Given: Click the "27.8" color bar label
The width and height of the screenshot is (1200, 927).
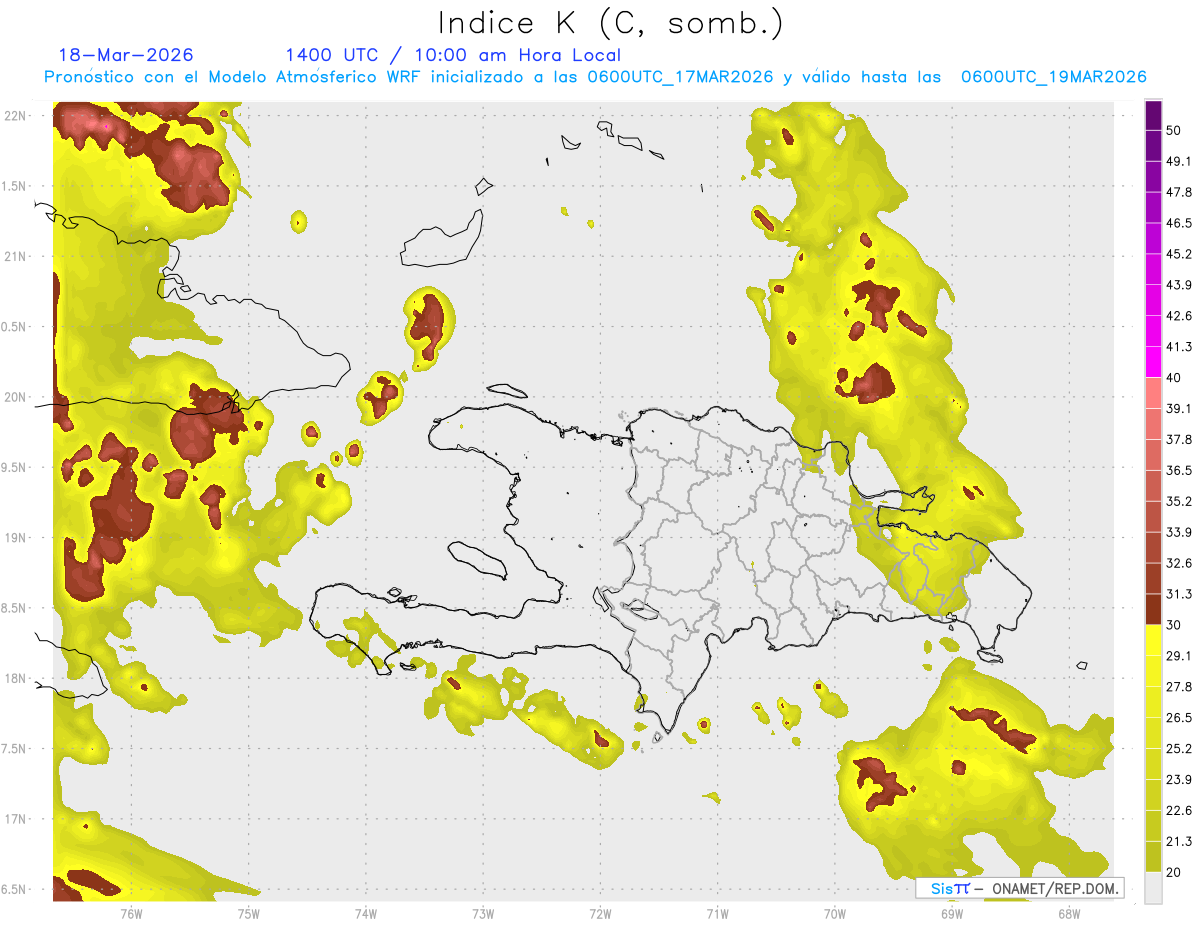Looking at the screenshot, I should point(1179,687).
